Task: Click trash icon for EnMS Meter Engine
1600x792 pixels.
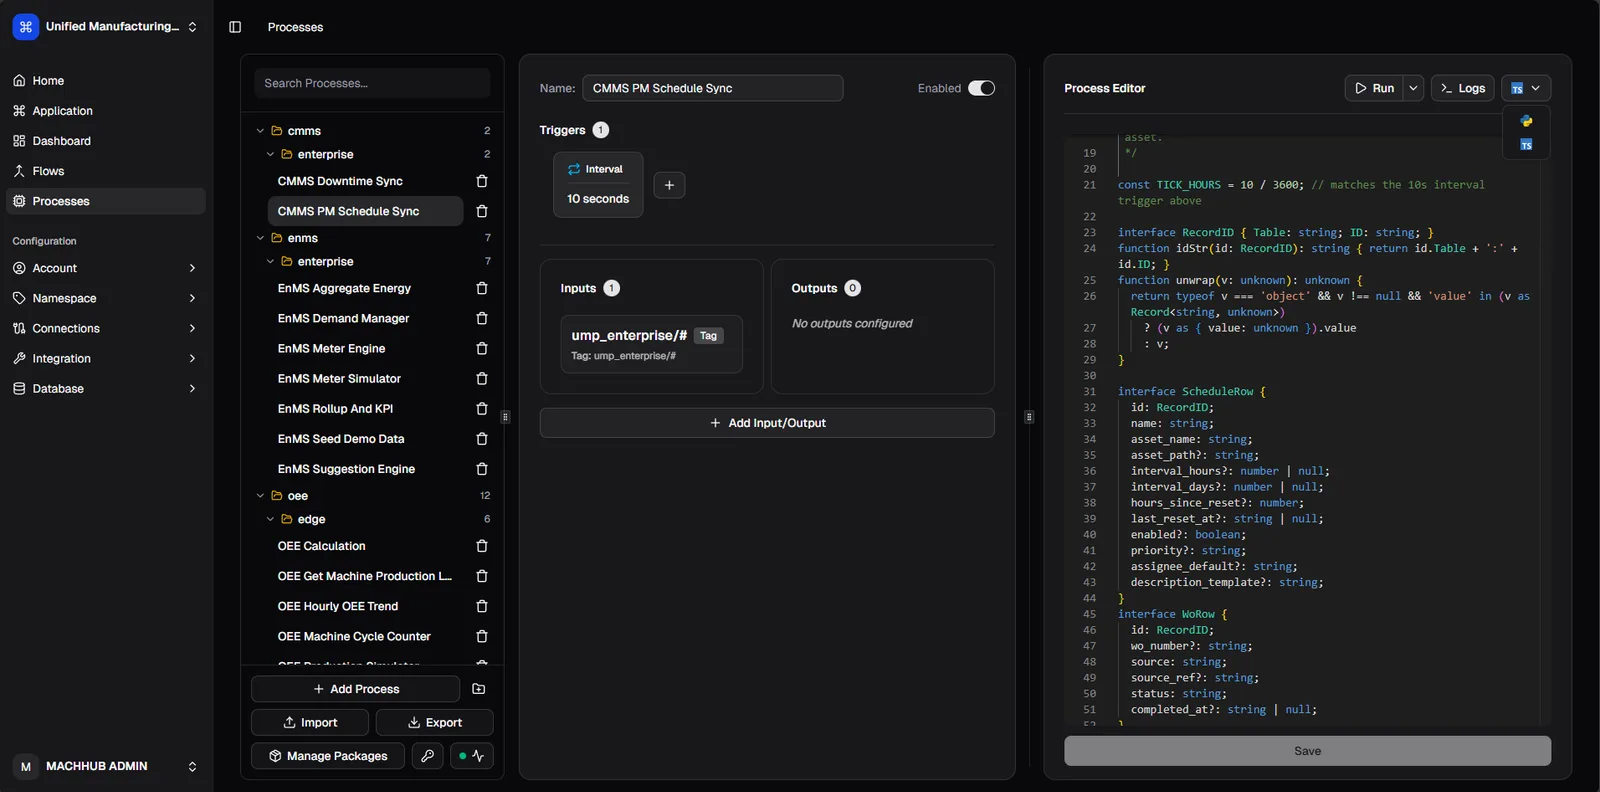Action: pyautogui.click(x=482, y=348)
